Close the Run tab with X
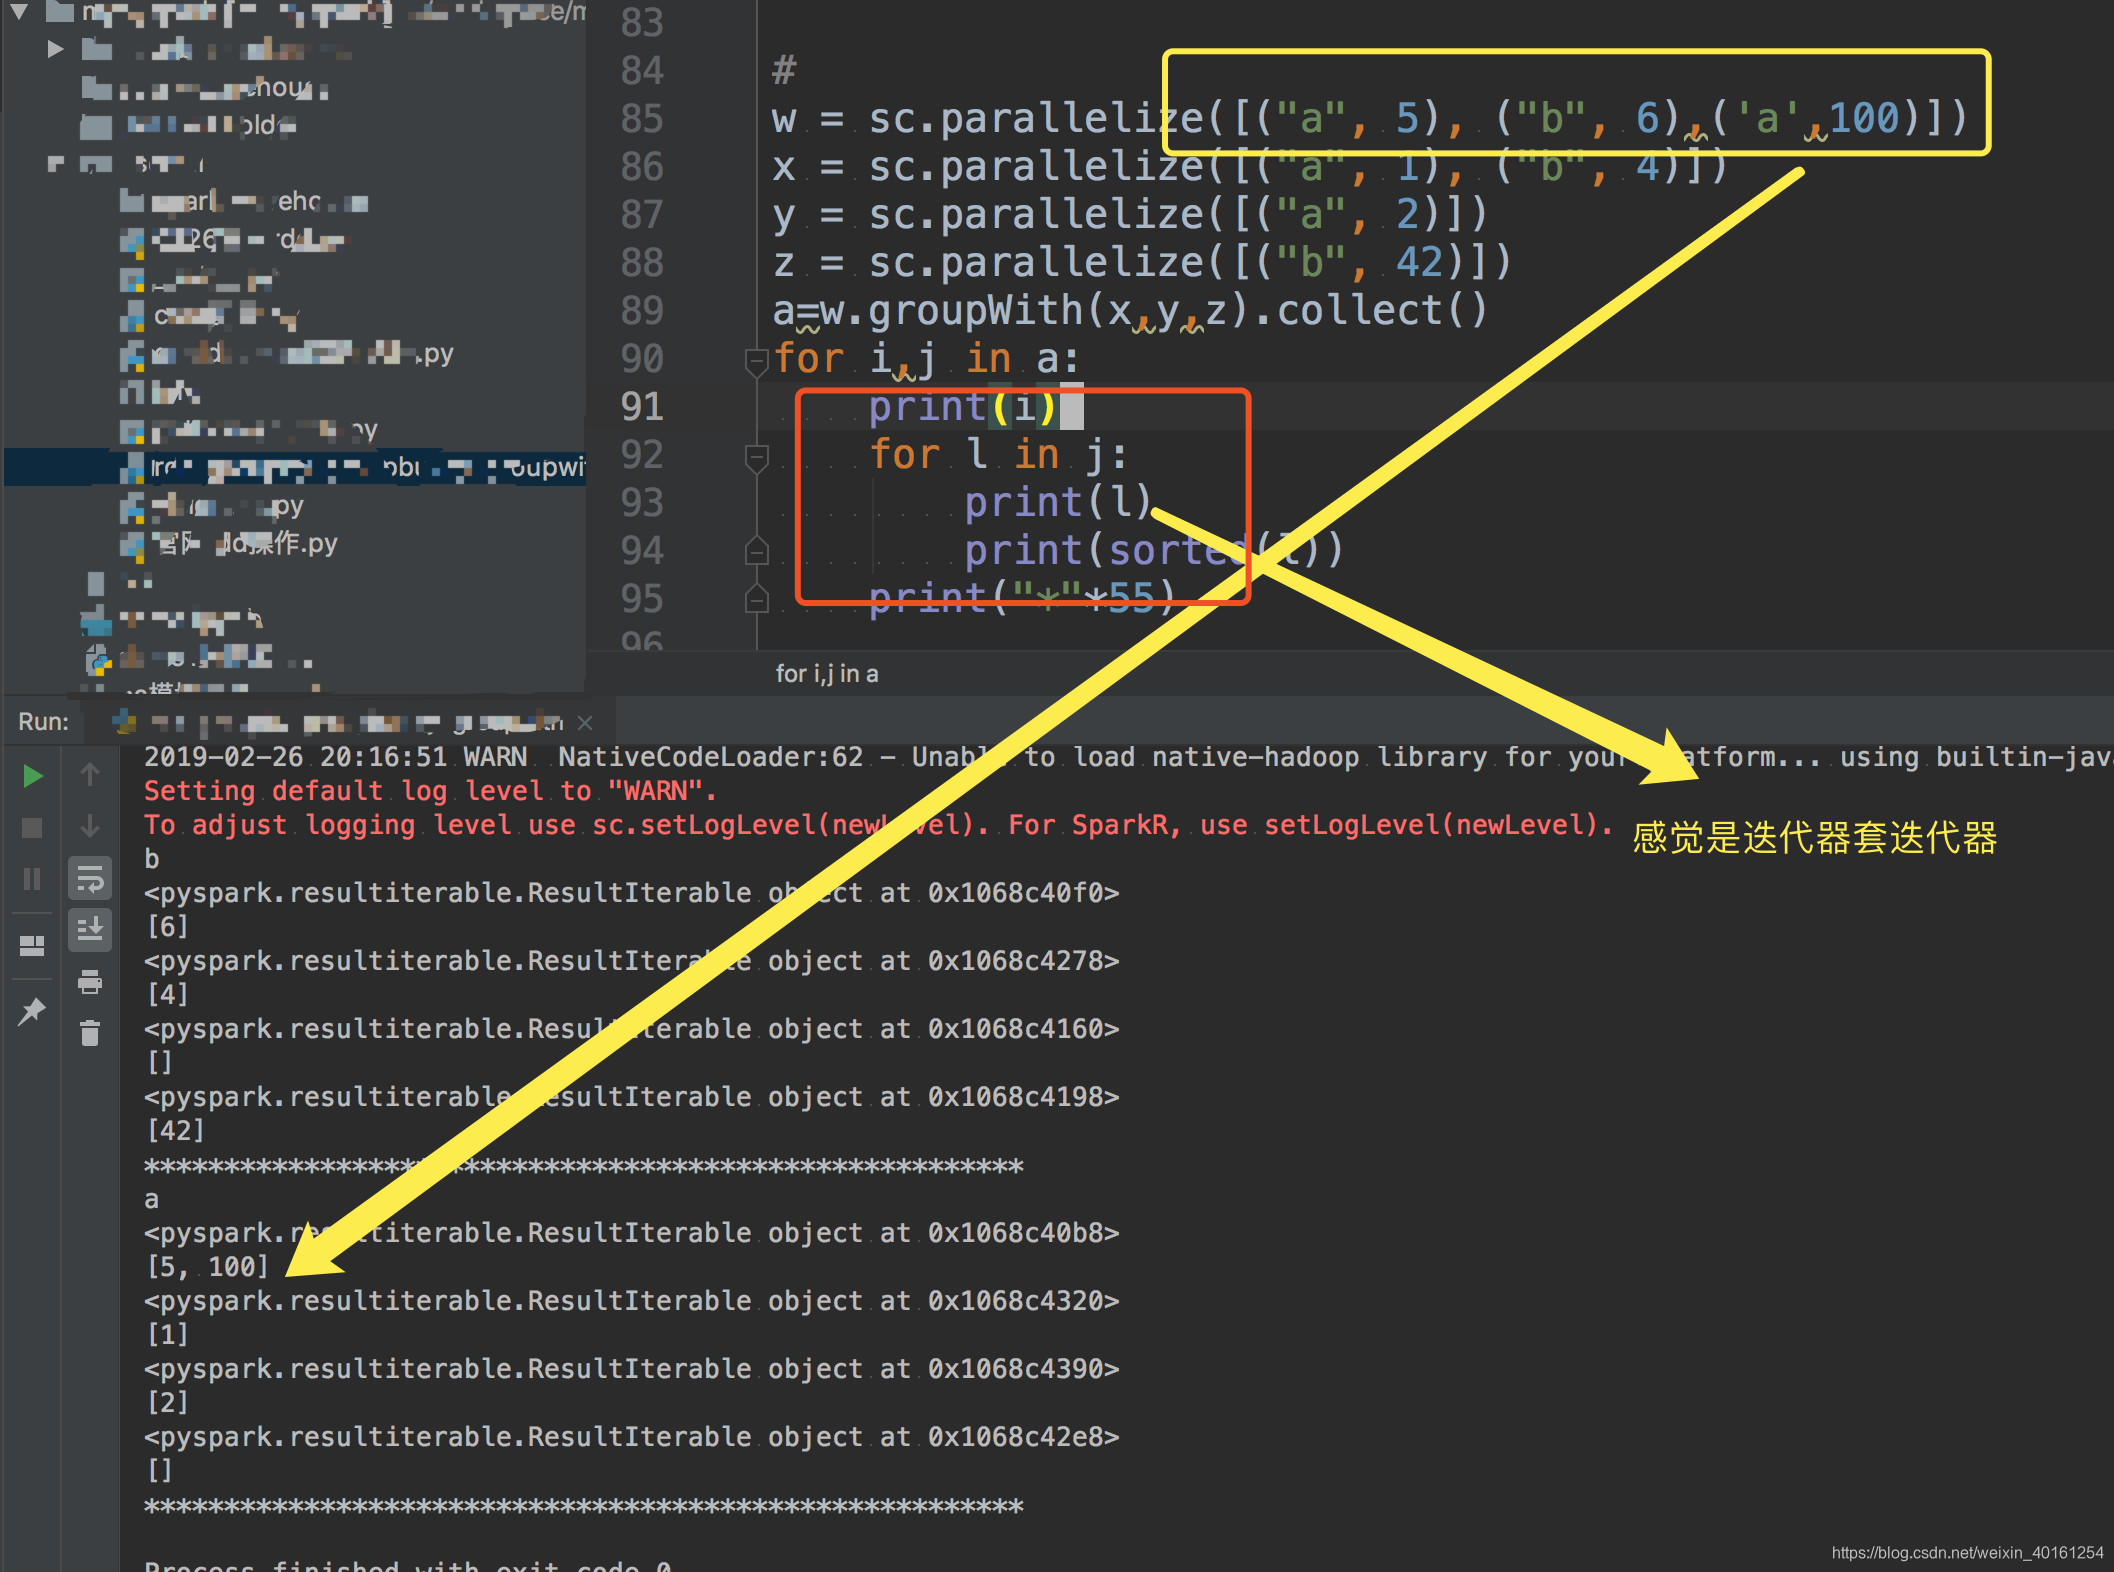 (585, 722)
